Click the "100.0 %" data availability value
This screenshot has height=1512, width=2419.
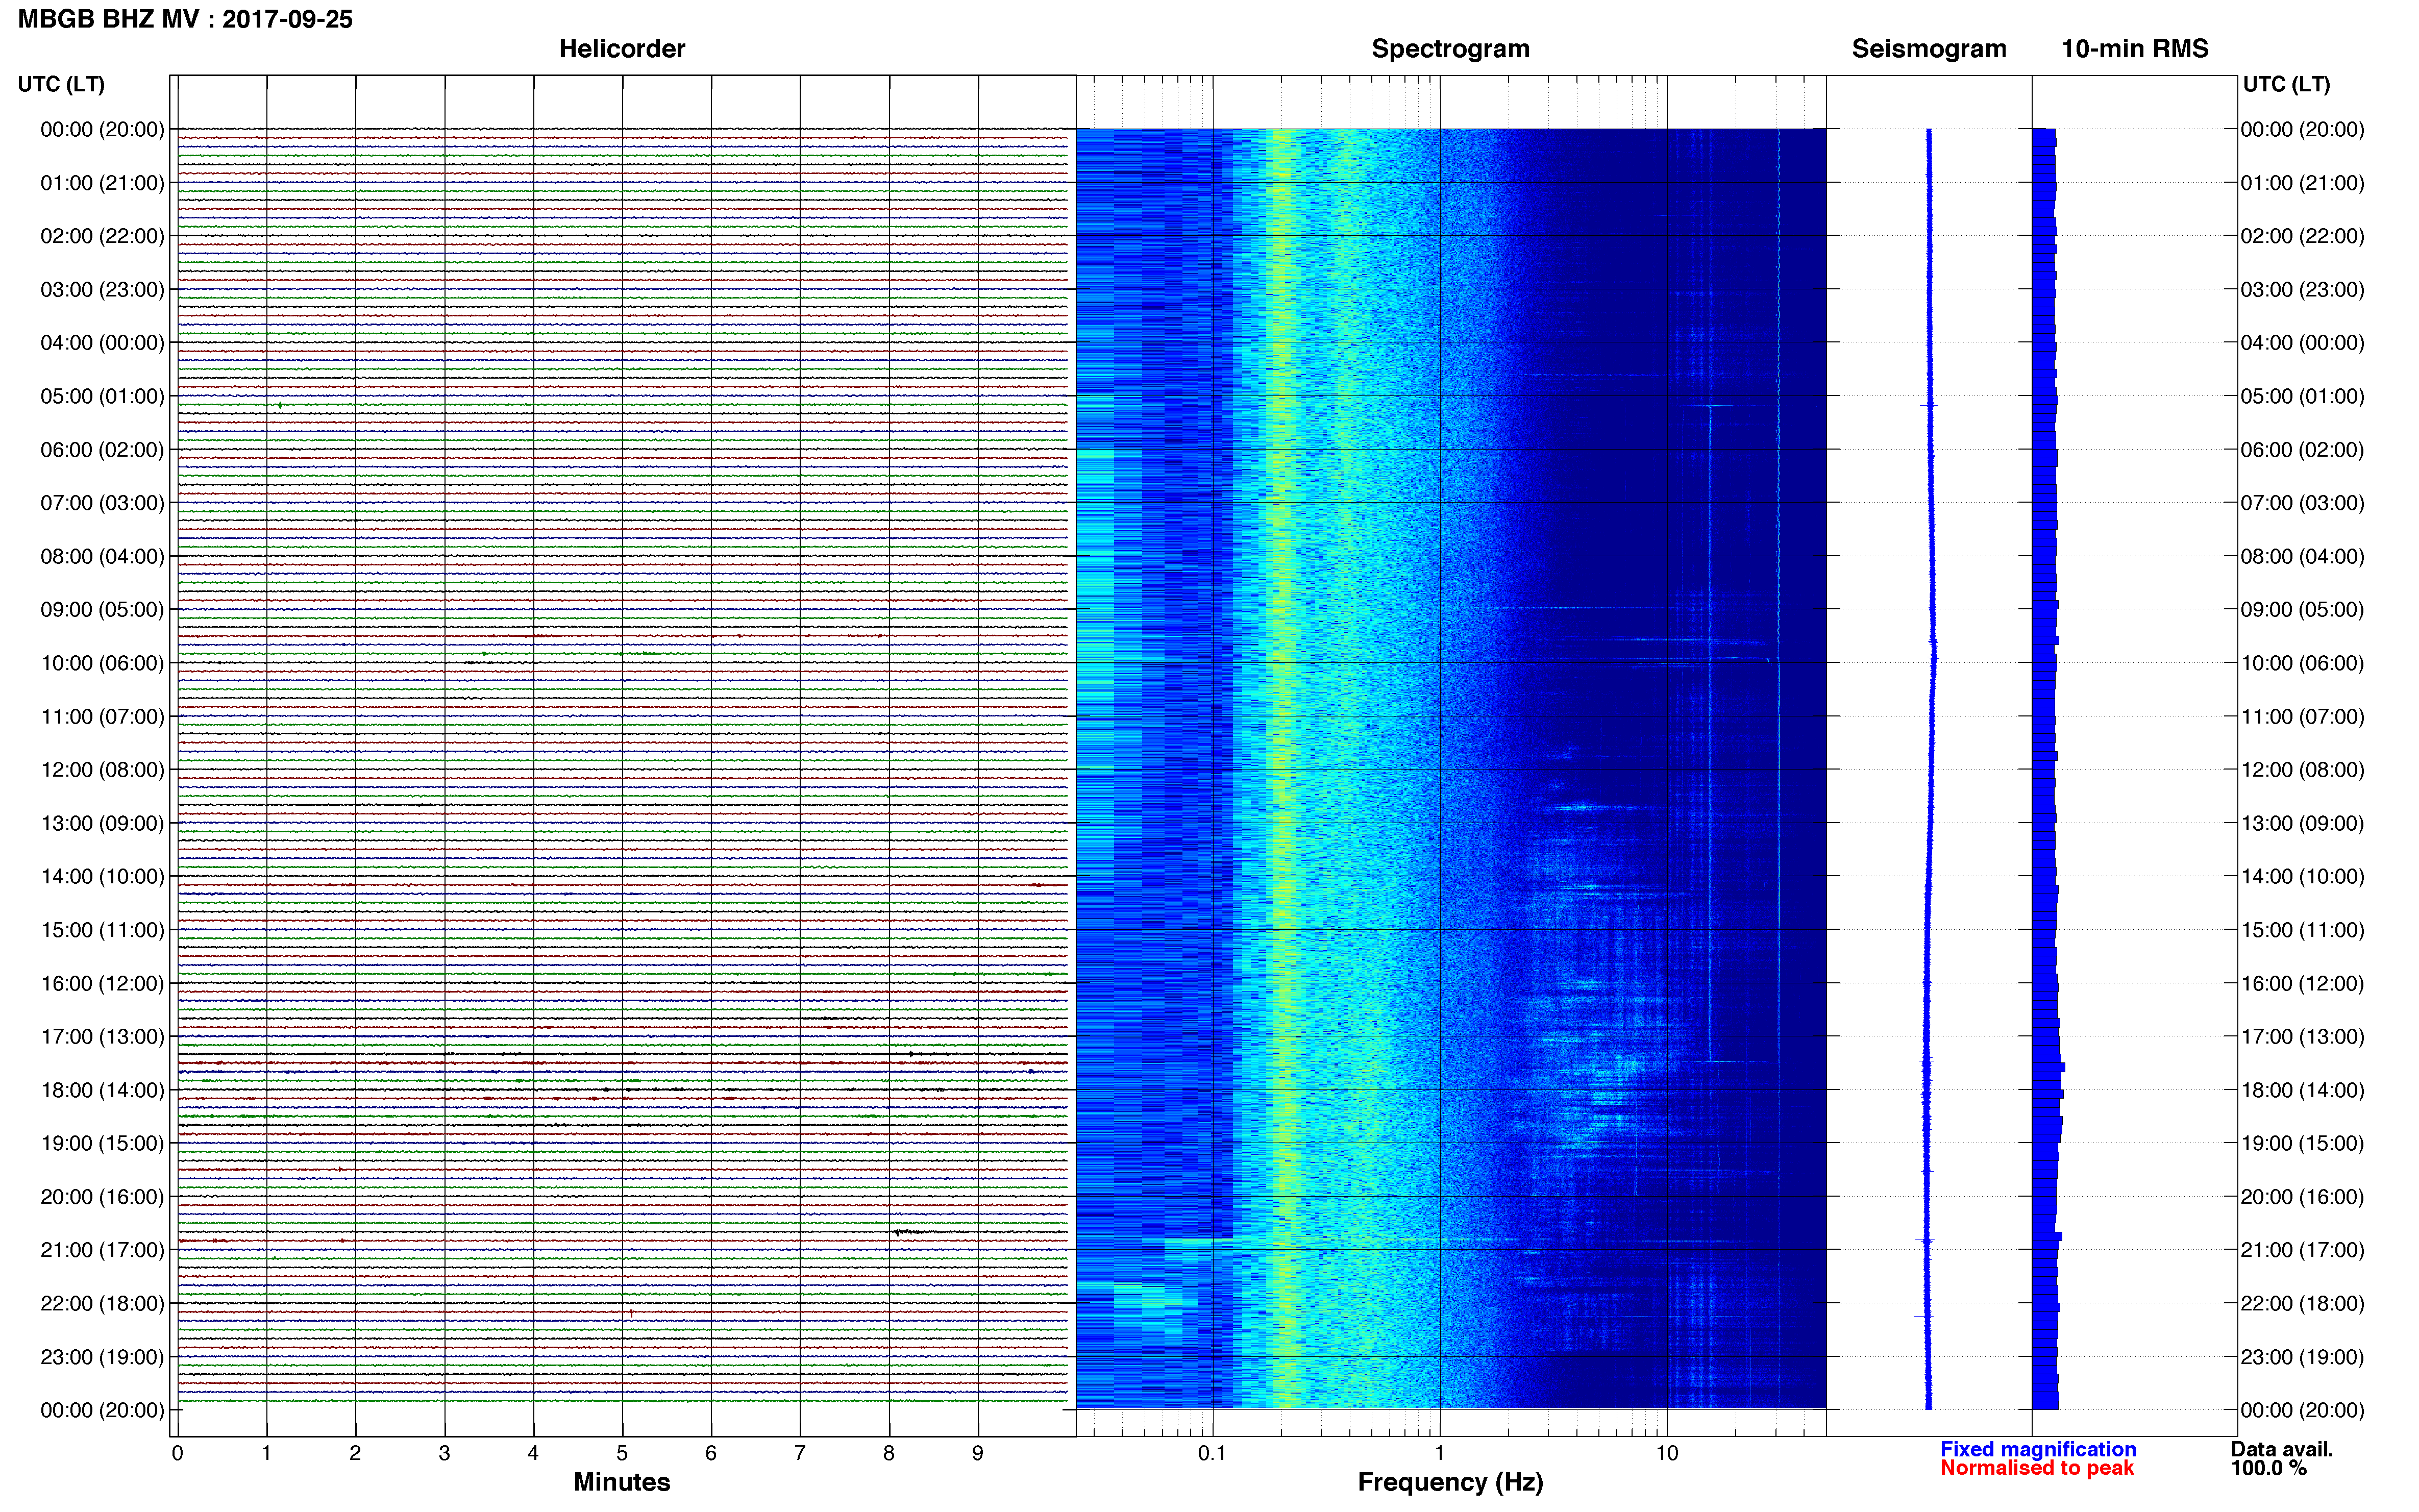[x=2268, y=1468]
